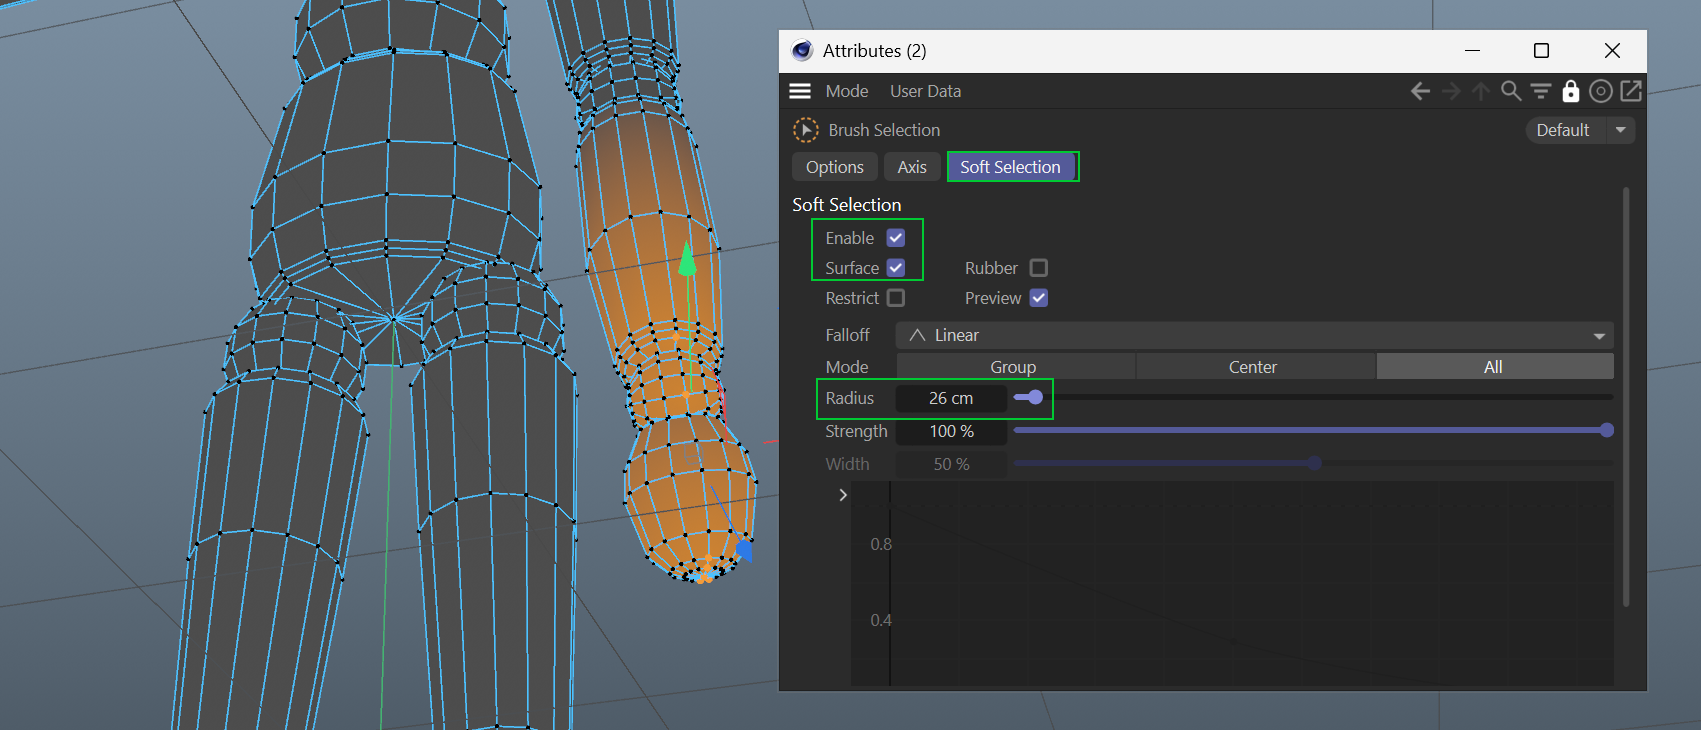Minimize the Attributes window

pos(1472,51)
